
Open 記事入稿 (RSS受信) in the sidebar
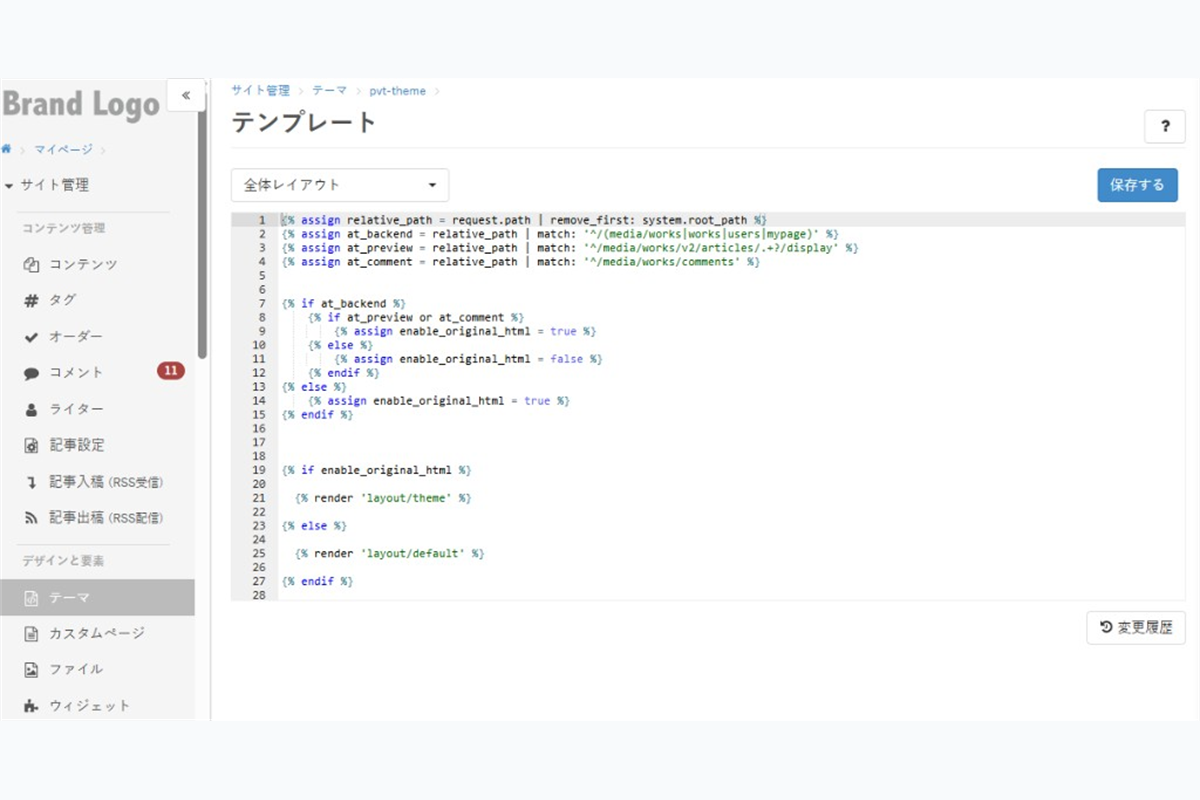point(97,482)
